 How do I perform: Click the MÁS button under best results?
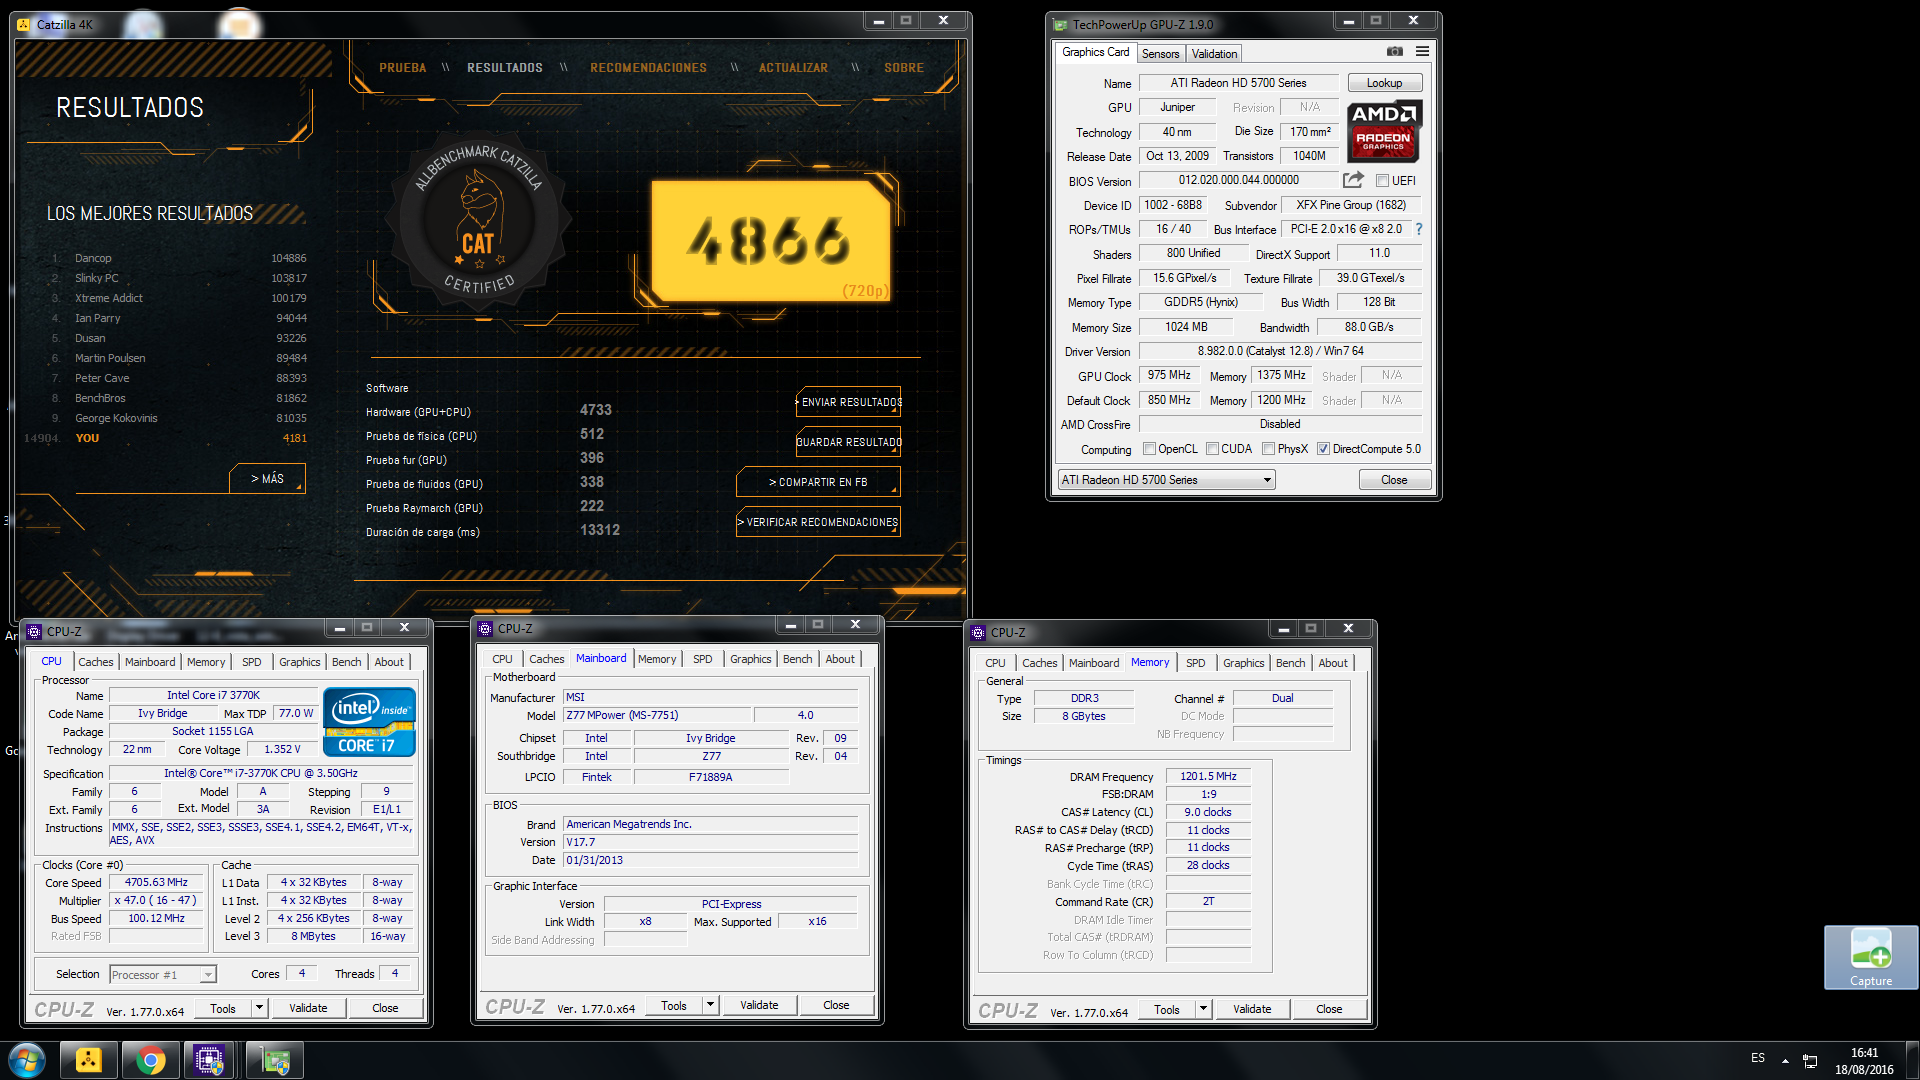tap(267, 479)
